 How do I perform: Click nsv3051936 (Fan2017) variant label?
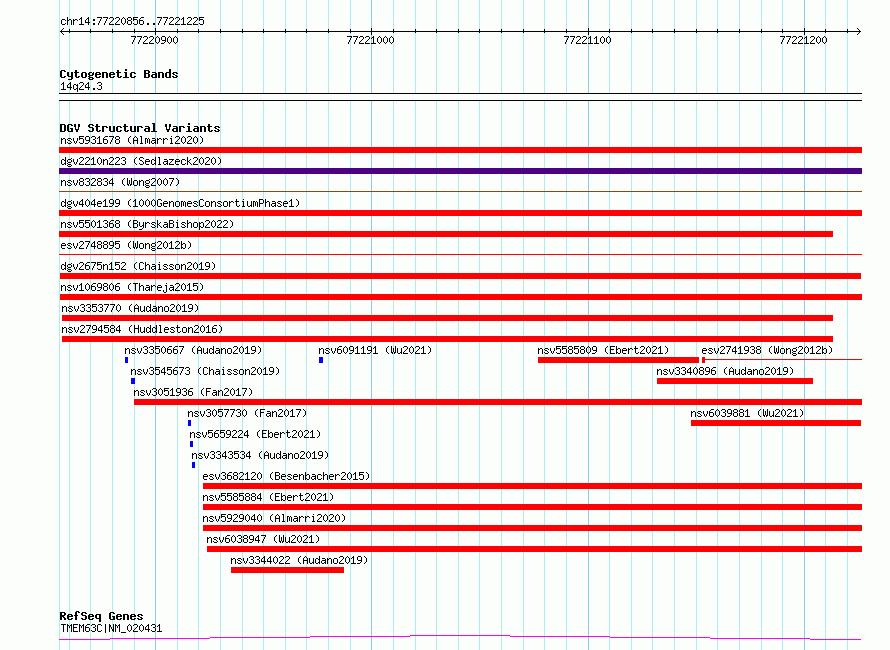pyautogui.click(x=193, y=392)
